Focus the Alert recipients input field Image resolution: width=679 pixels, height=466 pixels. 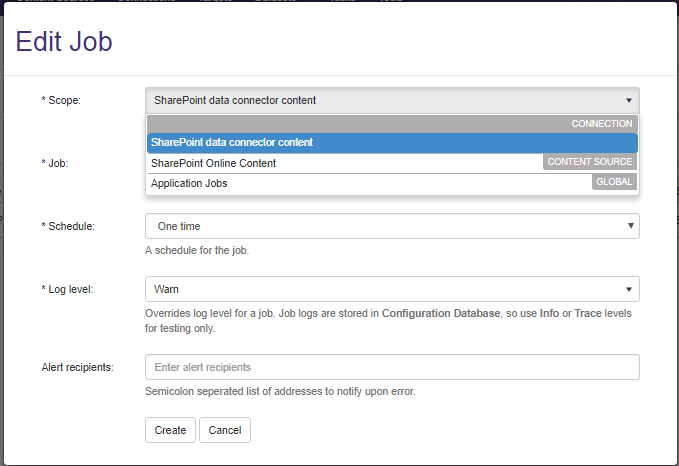(x=392, y=367)
